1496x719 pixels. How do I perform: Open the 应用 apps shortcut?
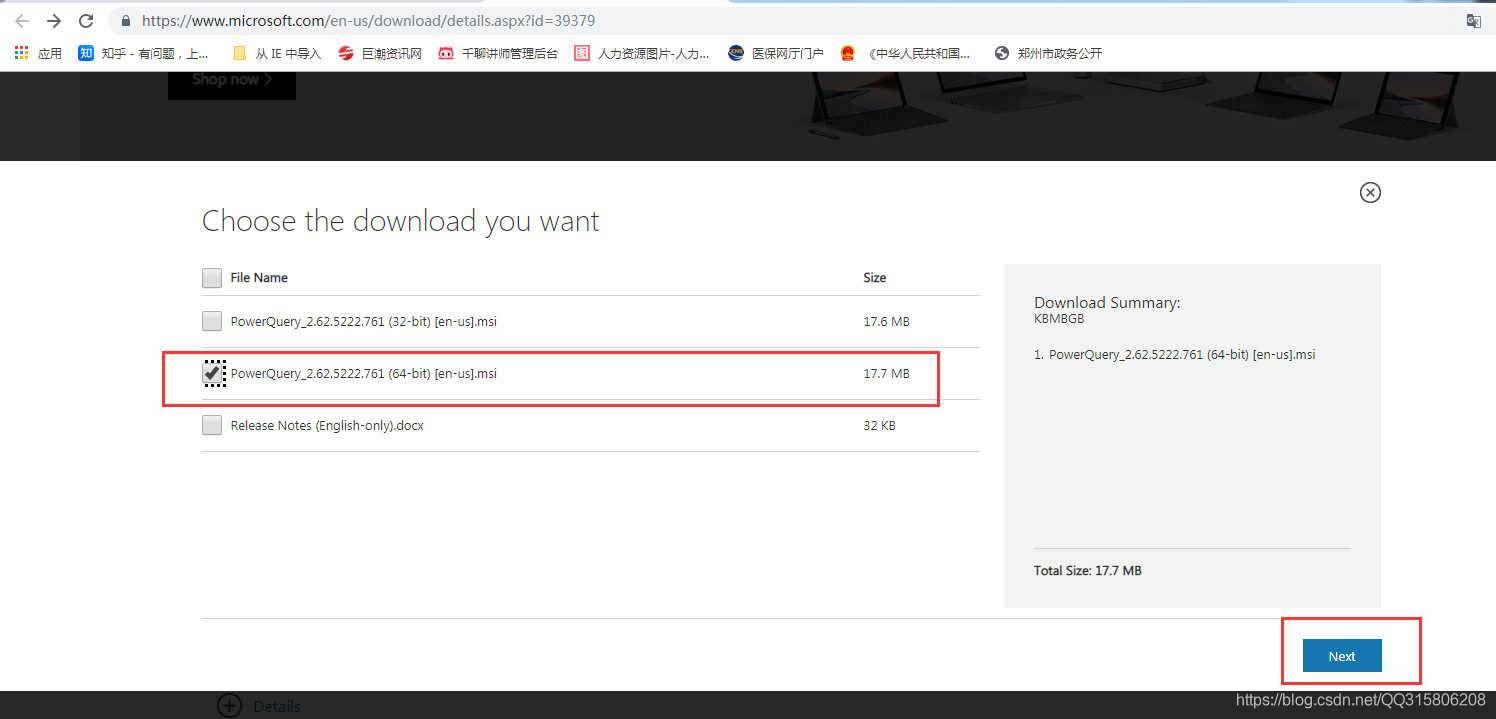38,53
